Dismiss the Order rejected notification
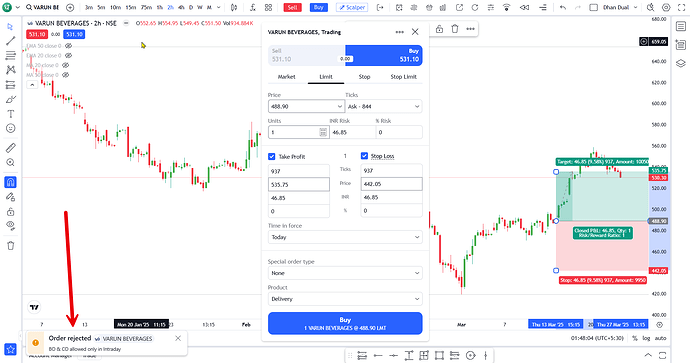The height and width of the screenshot is (363, 690). (x=178, y=338)
